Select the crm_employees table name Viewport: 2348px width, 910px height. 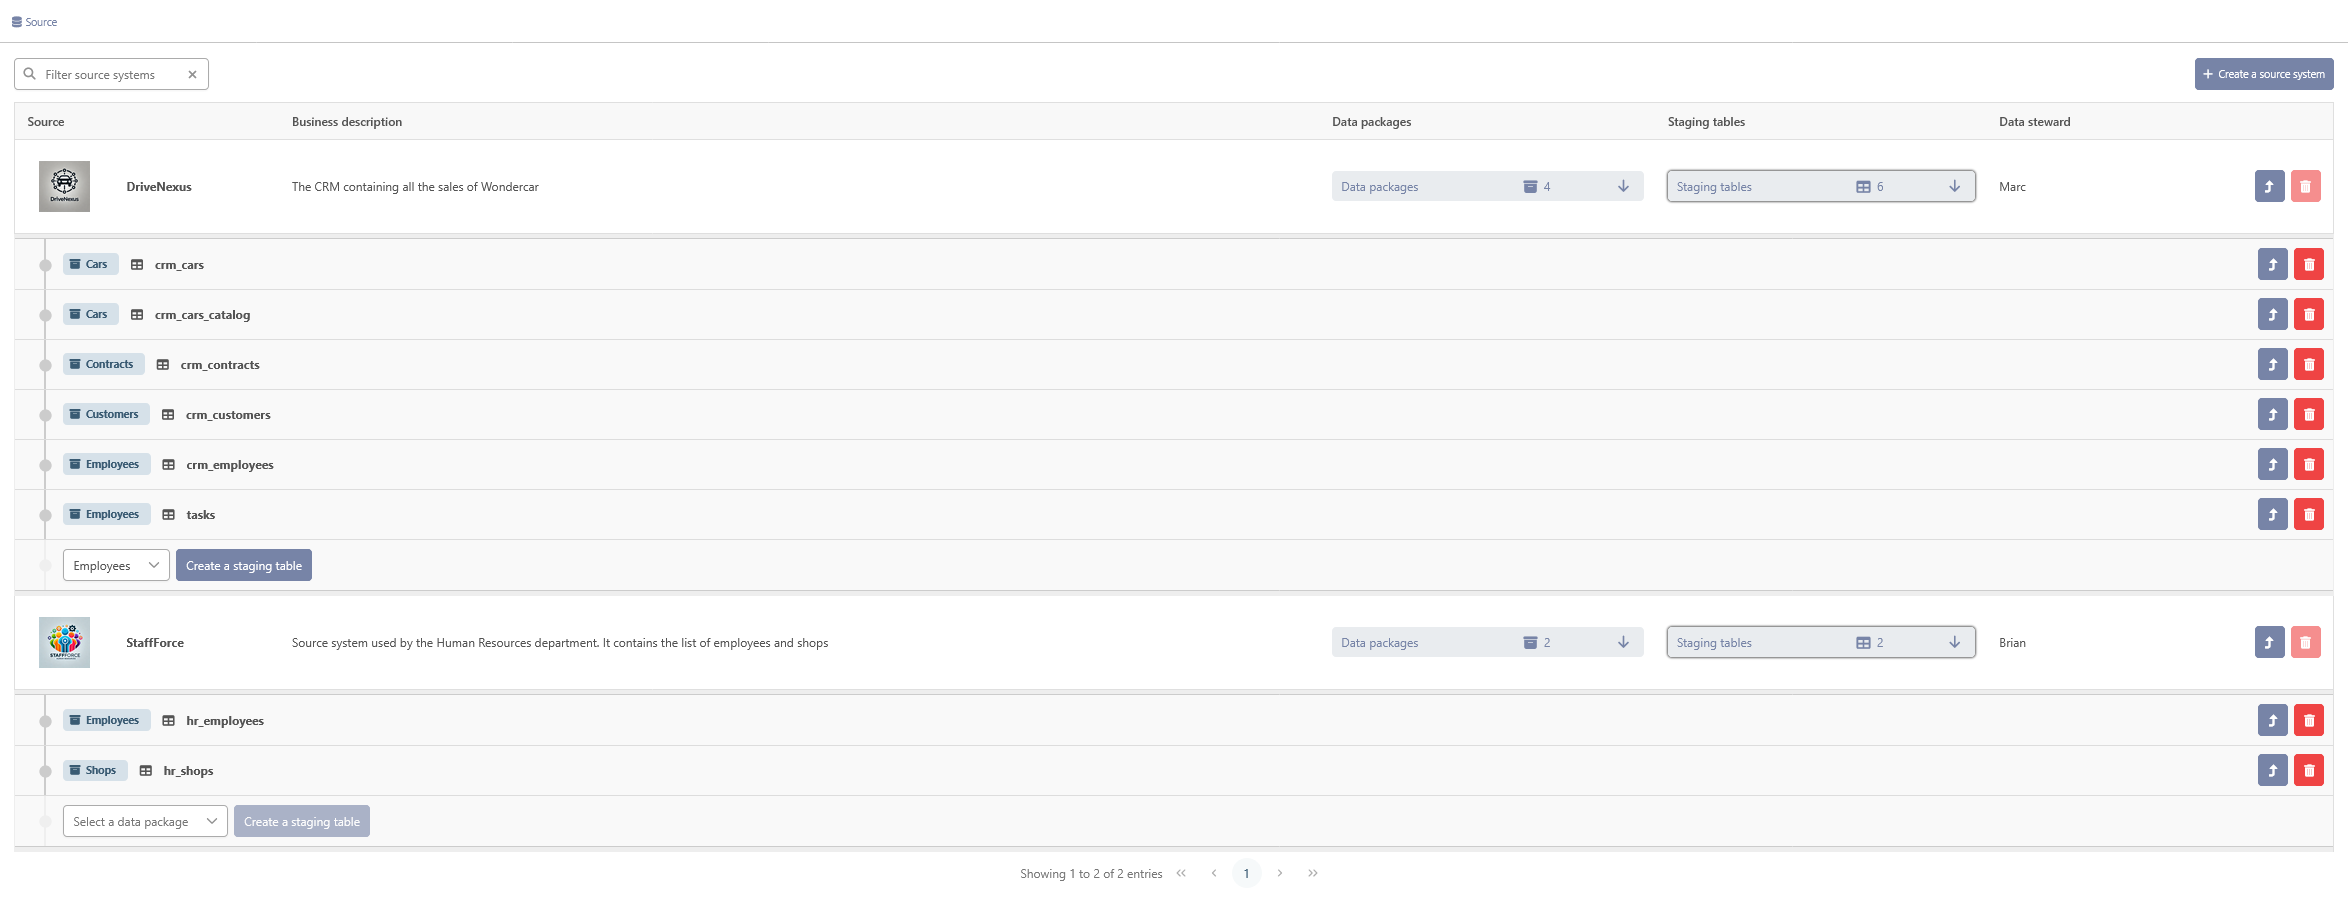[x=230, y=465]
